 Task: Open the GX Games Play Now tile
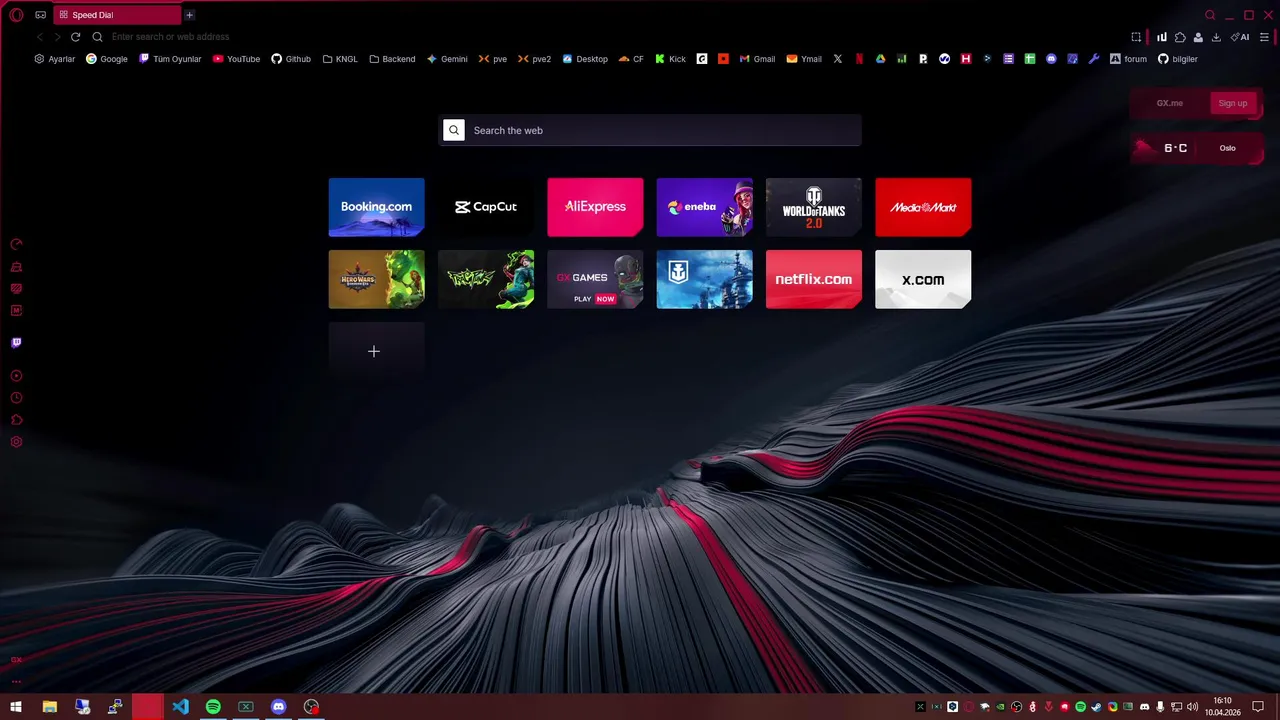coord(595,279)
